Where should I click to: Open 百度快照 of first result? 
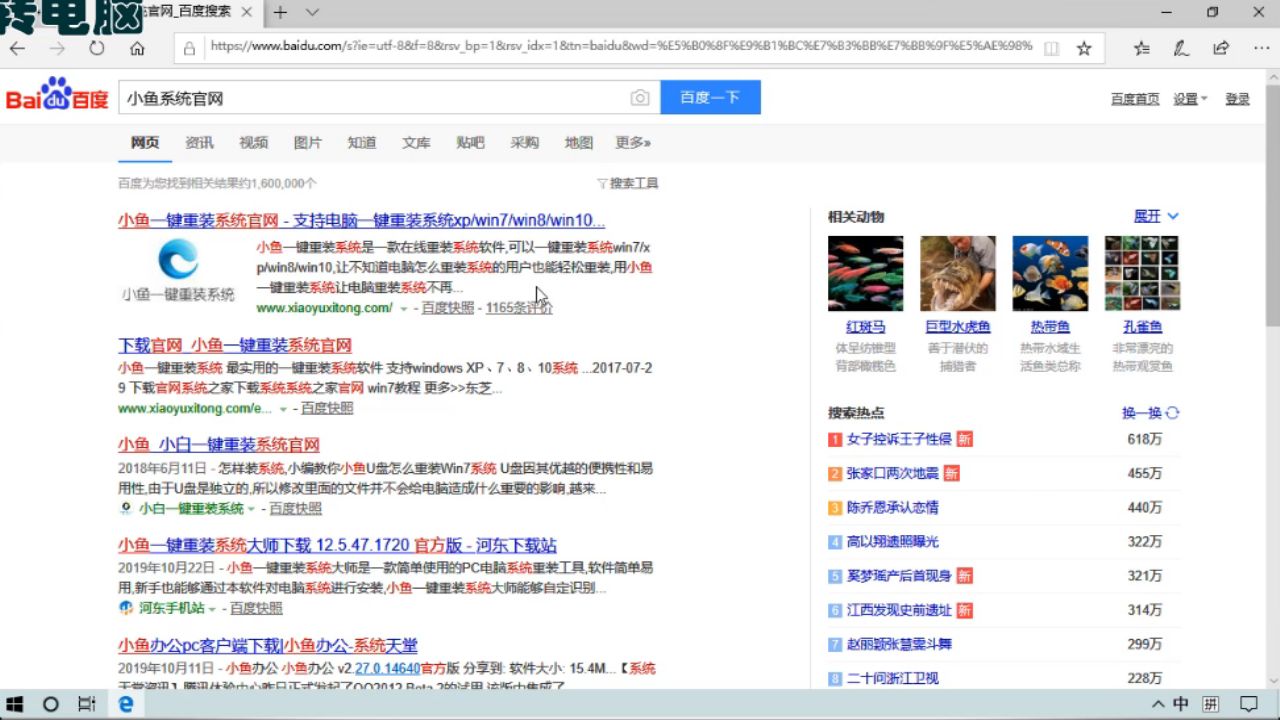pyautogui.click(x=447, y=308)
